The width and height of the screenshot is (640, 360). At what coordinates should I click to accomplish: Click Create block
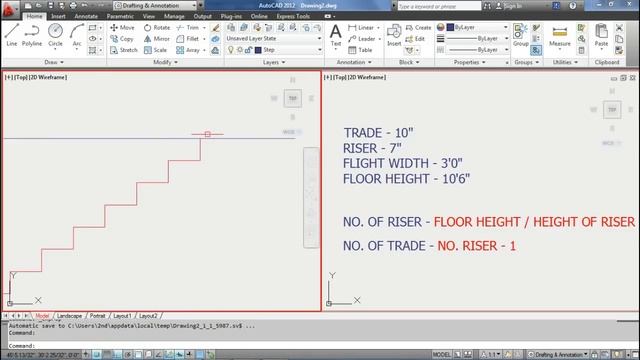tap(418, 27)
